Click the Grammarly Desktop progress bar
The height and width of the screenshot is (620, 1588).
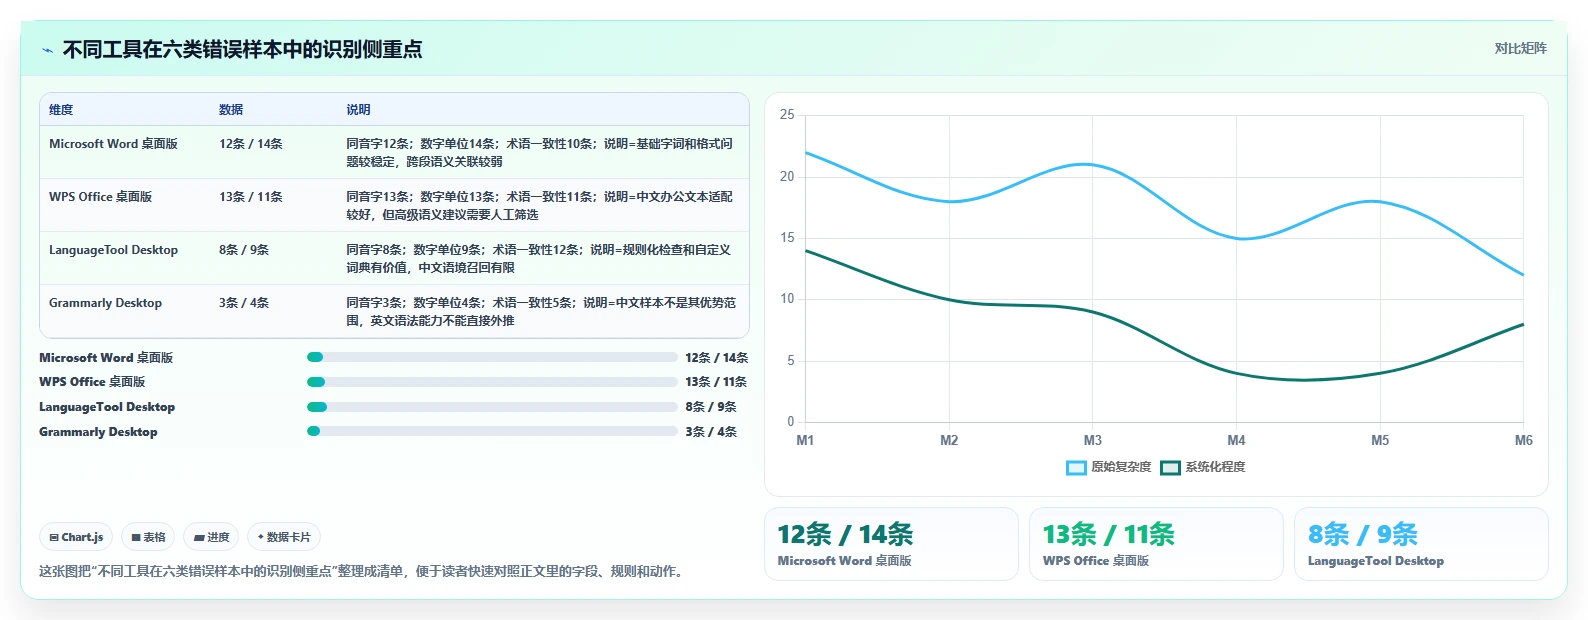click(492, 432)
